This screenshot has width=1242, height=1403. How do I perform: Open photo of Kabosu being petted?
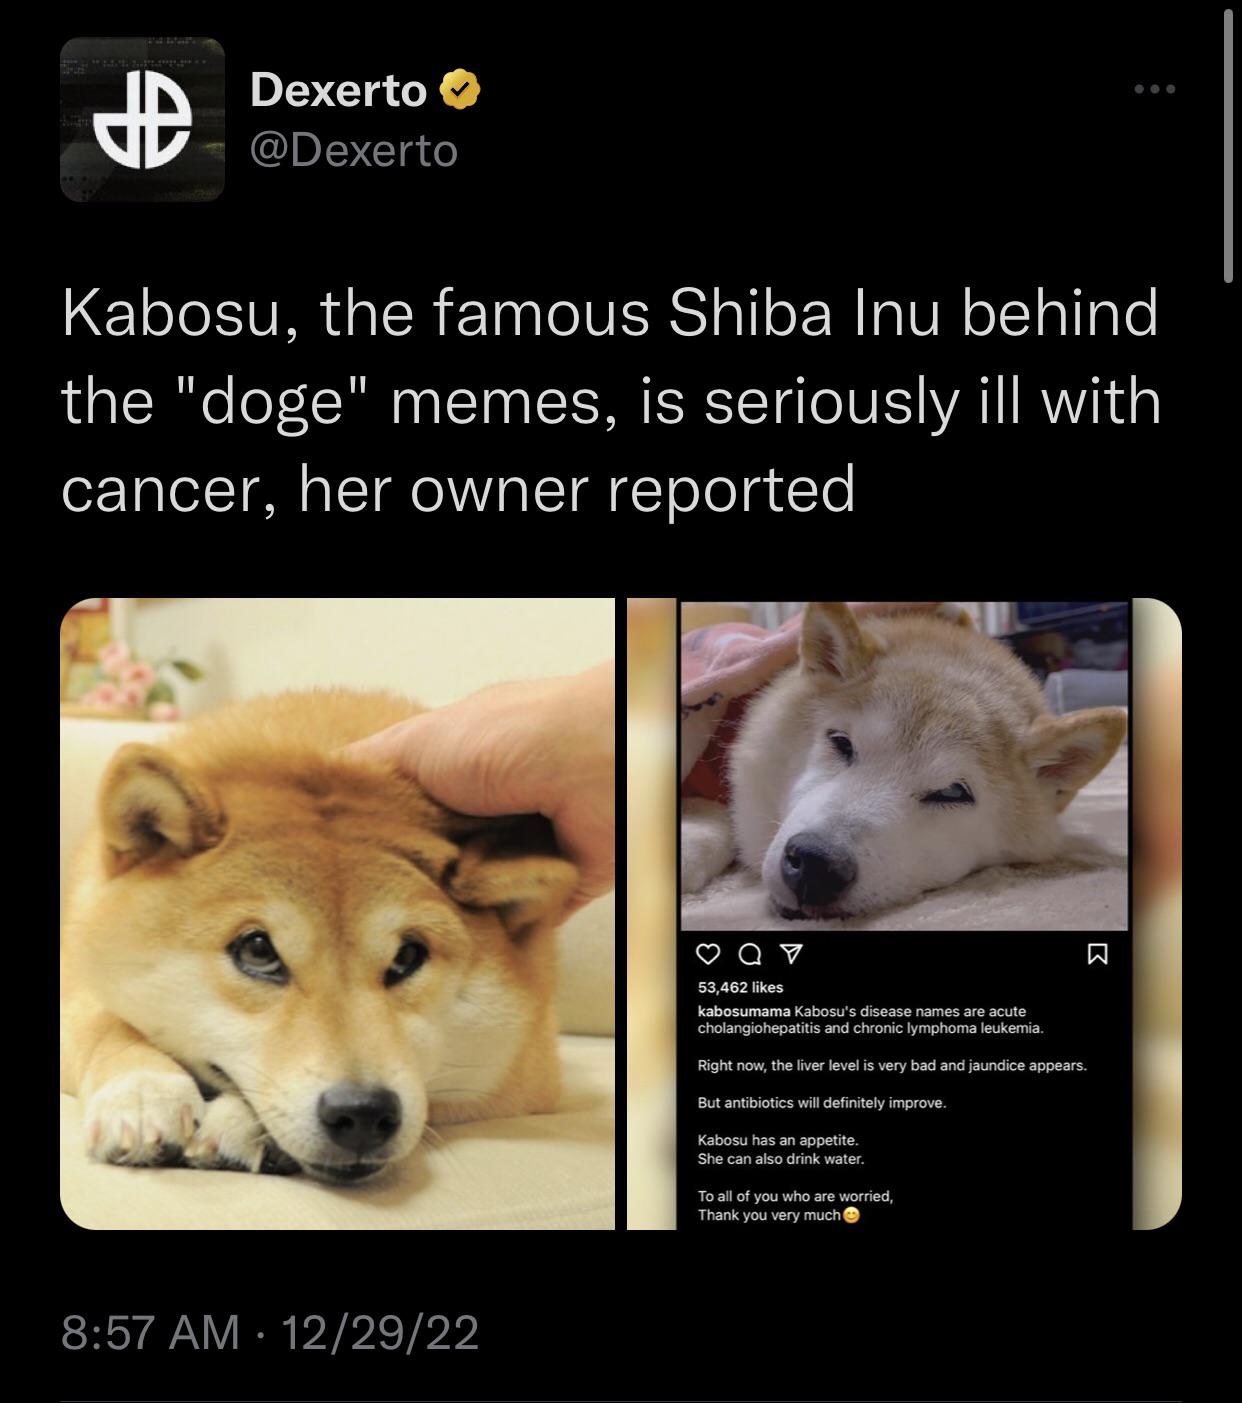pyautogui.click(x=338, y=914)
